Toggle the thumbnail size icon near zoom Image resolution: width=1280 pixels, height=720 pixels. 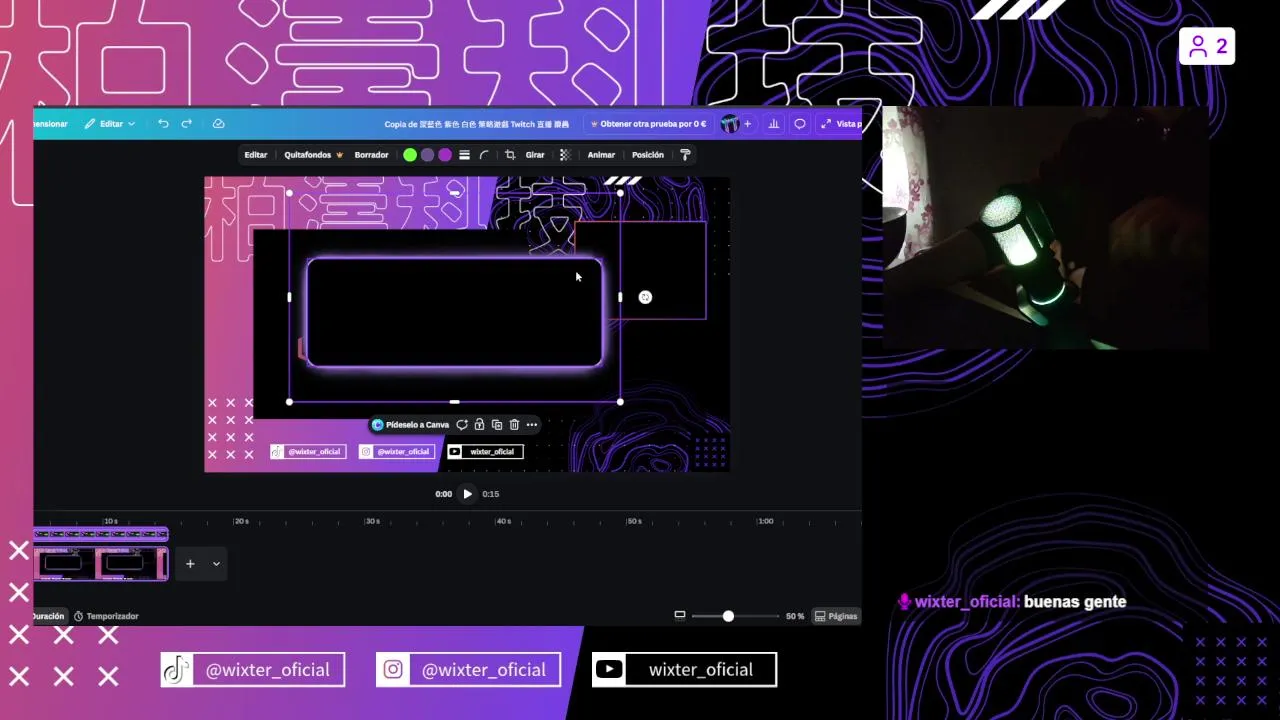(x=680, y=615)
